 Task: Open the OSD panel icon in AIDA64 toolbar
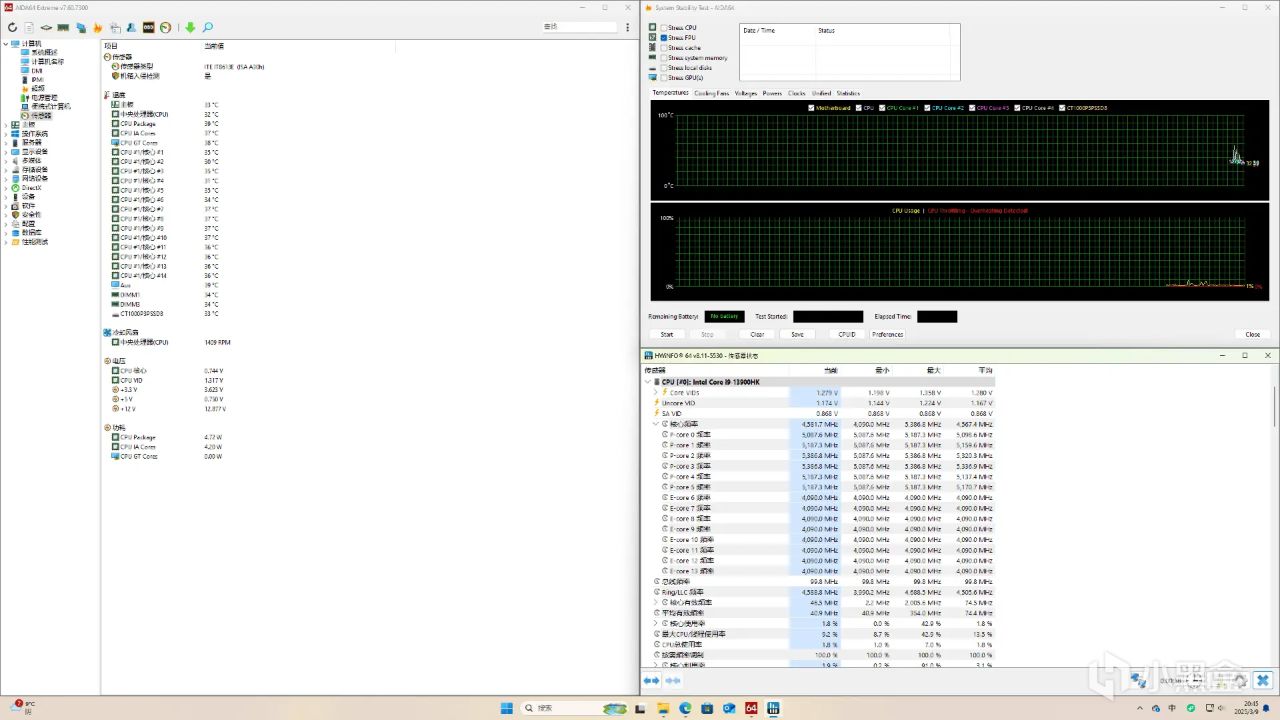pos(149,27)
